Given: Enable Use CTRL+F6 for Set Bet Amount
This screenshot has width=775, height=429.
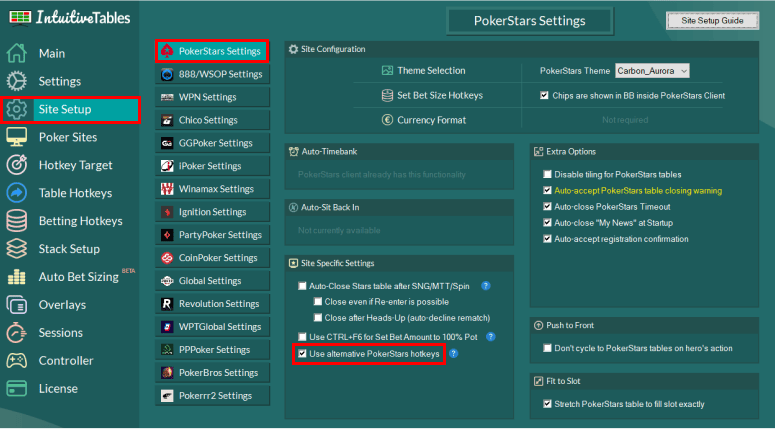Looking at the screenshot, I should click(x=302, y=337).
